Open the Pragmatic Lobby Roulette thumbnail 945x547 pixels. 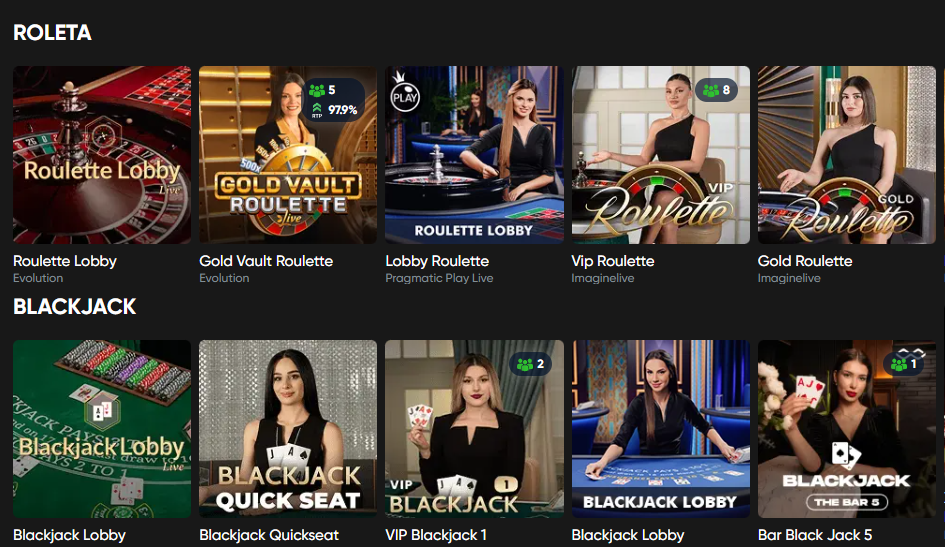474,155
